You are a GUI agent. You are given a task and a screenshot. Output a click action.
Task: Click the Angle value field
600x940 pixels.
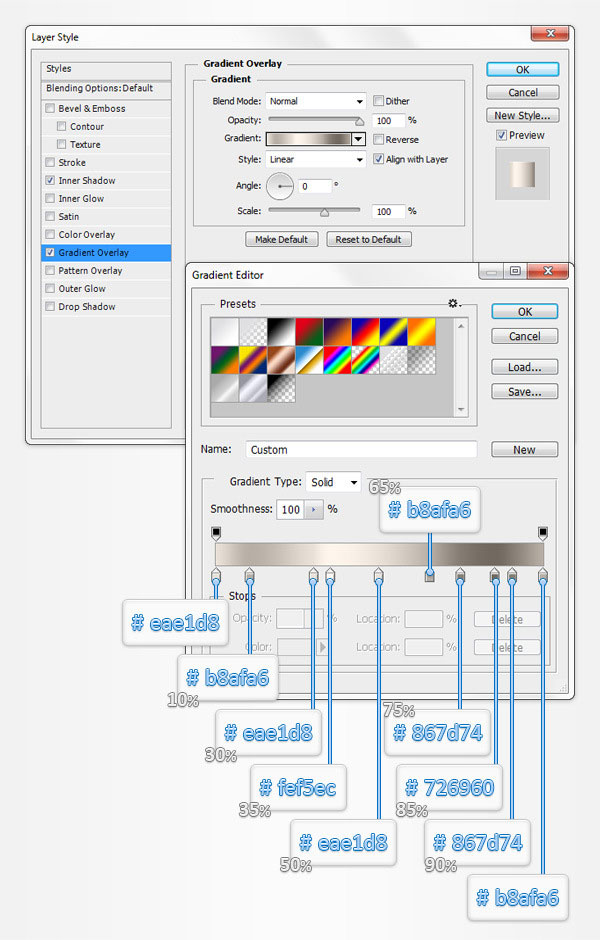tap(315, 186)
